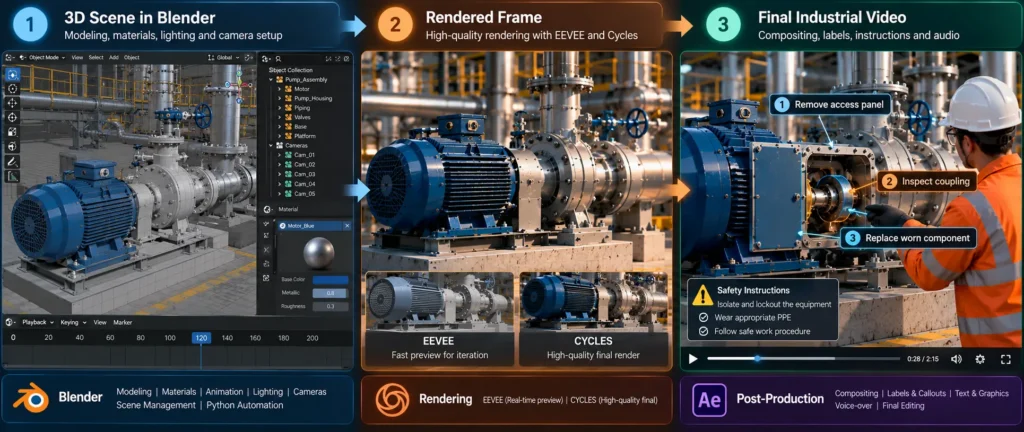
Task: Click the Roughness 0.3 value field
Action: pos(330,306)
